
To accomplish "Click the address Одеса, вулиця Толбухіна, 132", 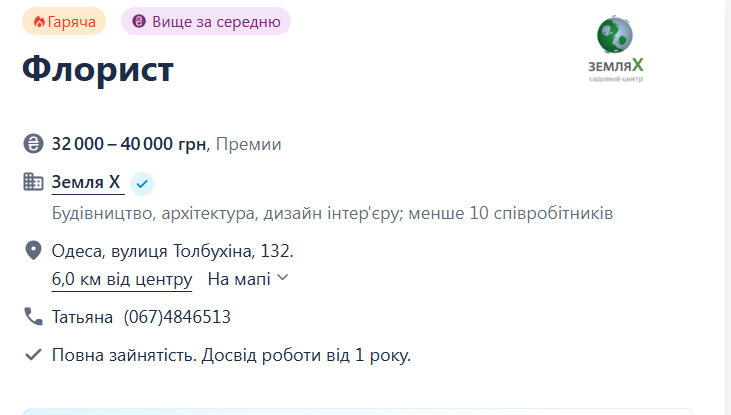I will (172, 251).
